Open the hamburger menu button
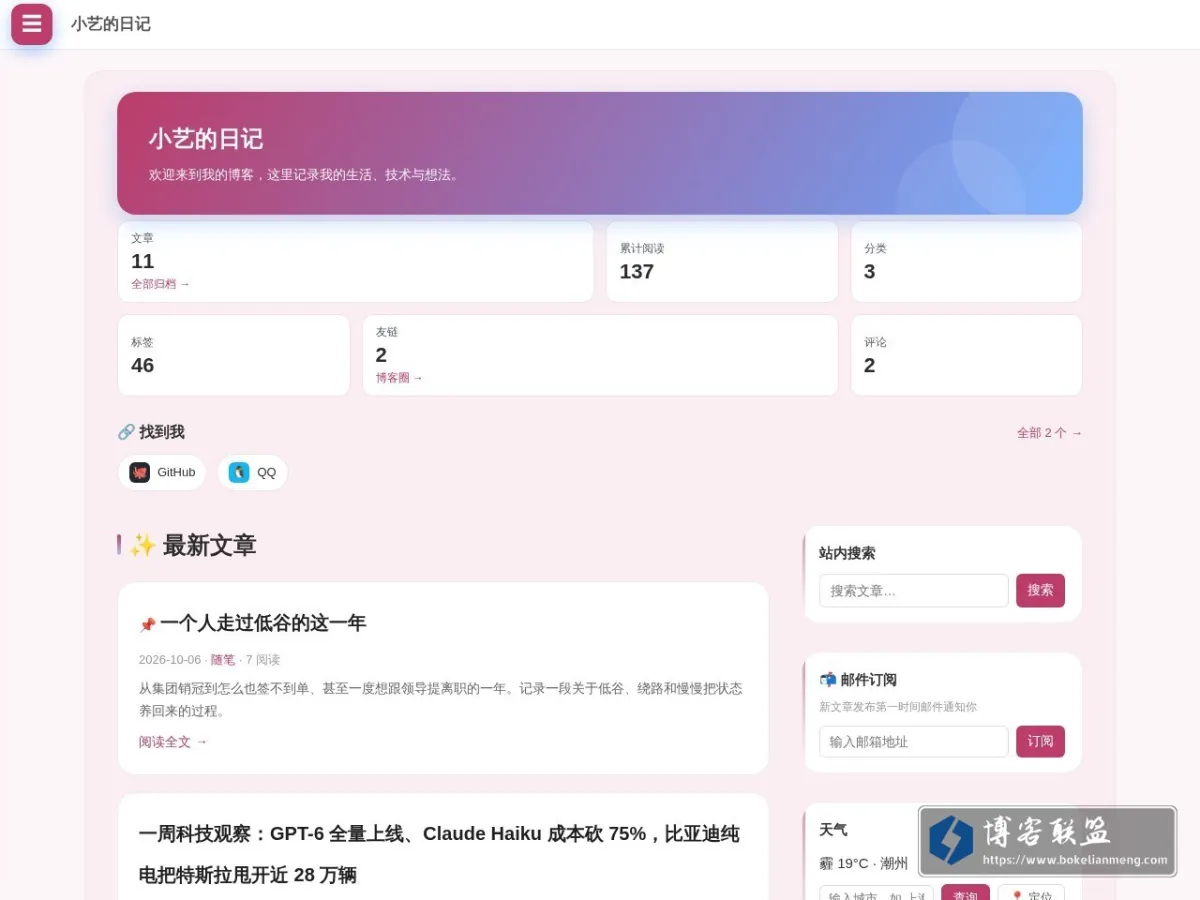 (32, 24)
